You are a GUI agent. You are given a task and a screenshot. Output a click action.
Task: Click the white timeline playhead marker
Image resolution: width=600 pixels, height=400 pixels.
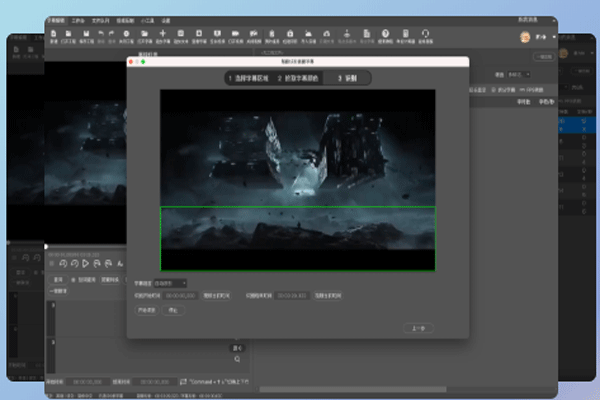[x=45, y=246]
